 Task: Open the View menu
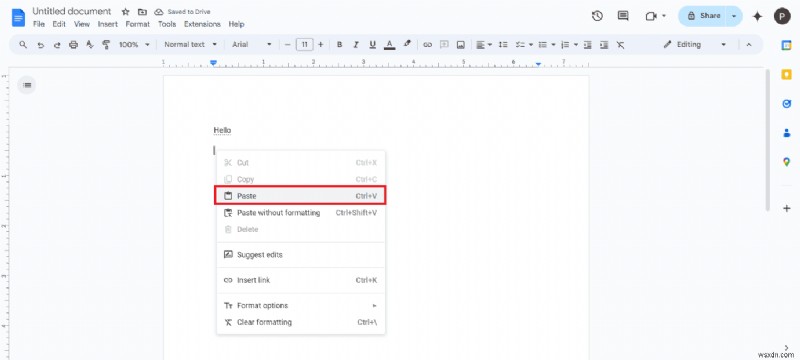82,24
